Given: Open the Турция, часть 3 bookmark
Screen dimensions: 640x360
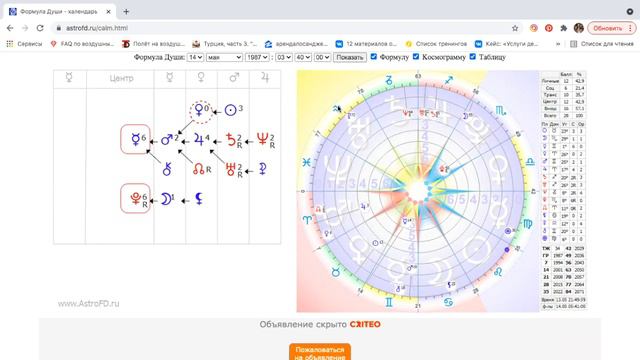Looking at the screenshot, I should click(225, 44).
